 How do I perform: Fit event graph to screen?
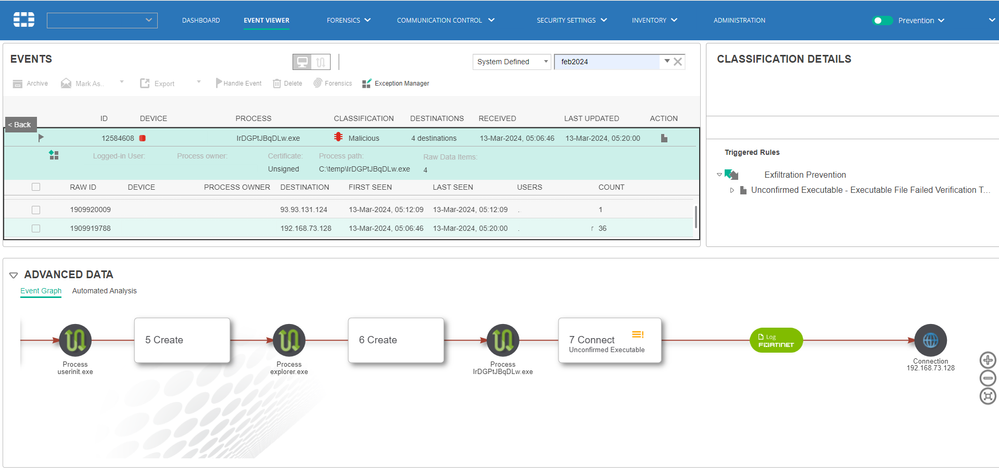tap(988, 396)
